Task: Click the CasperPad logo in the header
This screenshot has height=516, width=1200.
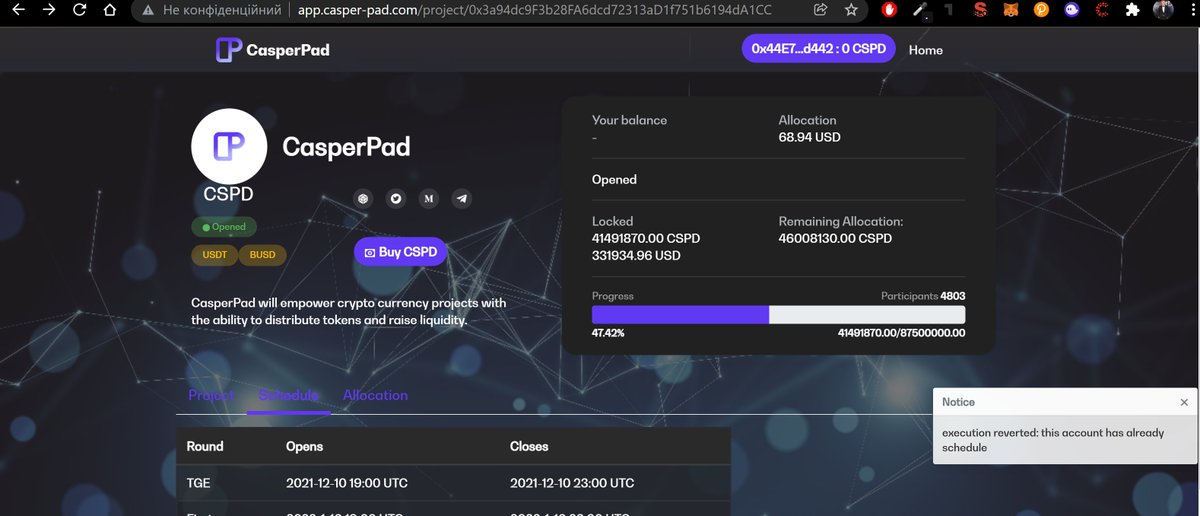Action: point(273,49)
